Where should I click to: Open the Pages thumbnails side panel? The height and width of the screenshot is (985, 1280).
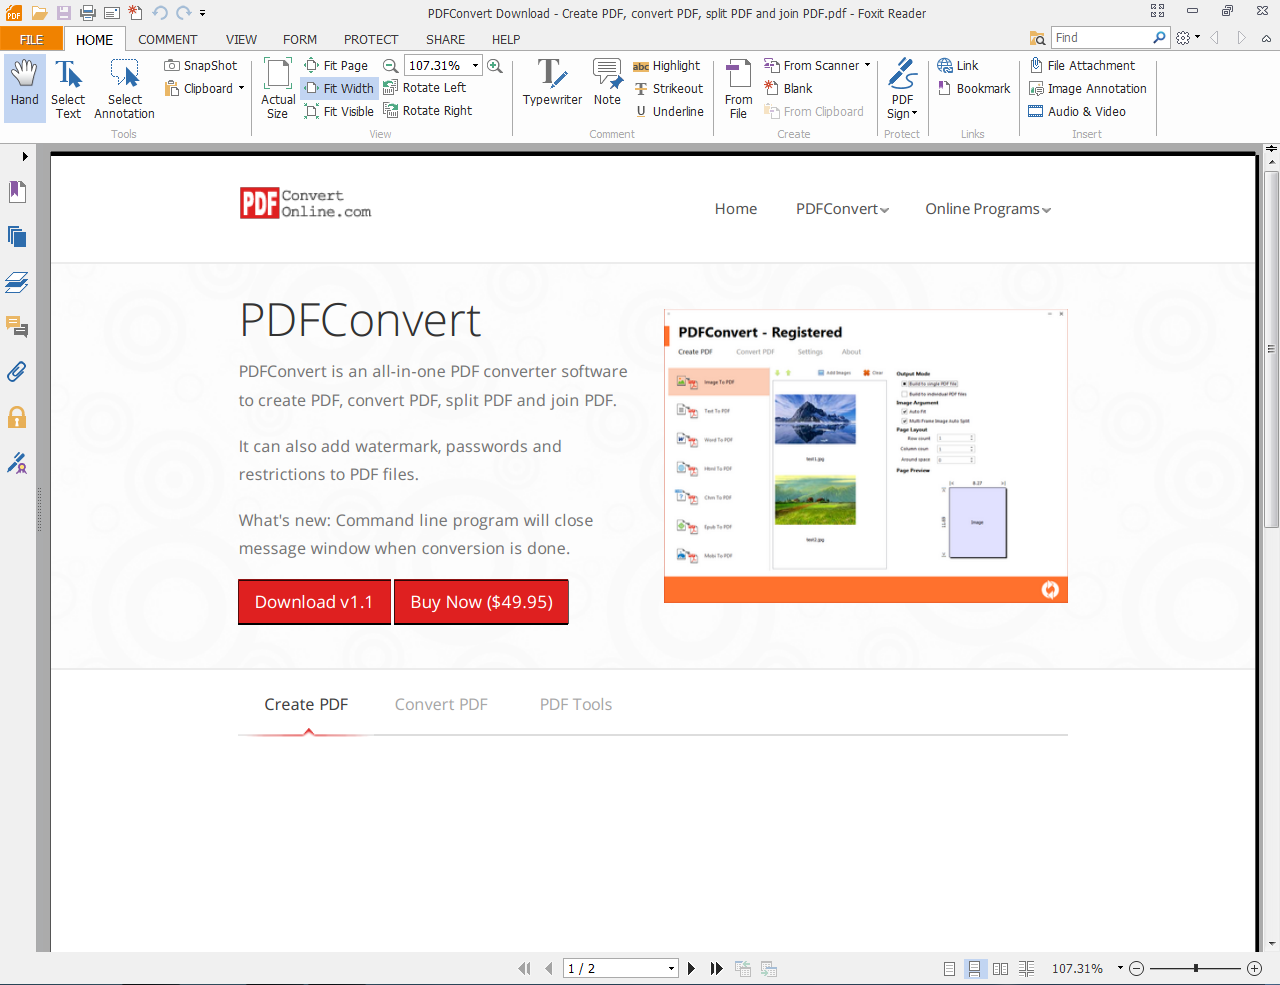point(17,237)
